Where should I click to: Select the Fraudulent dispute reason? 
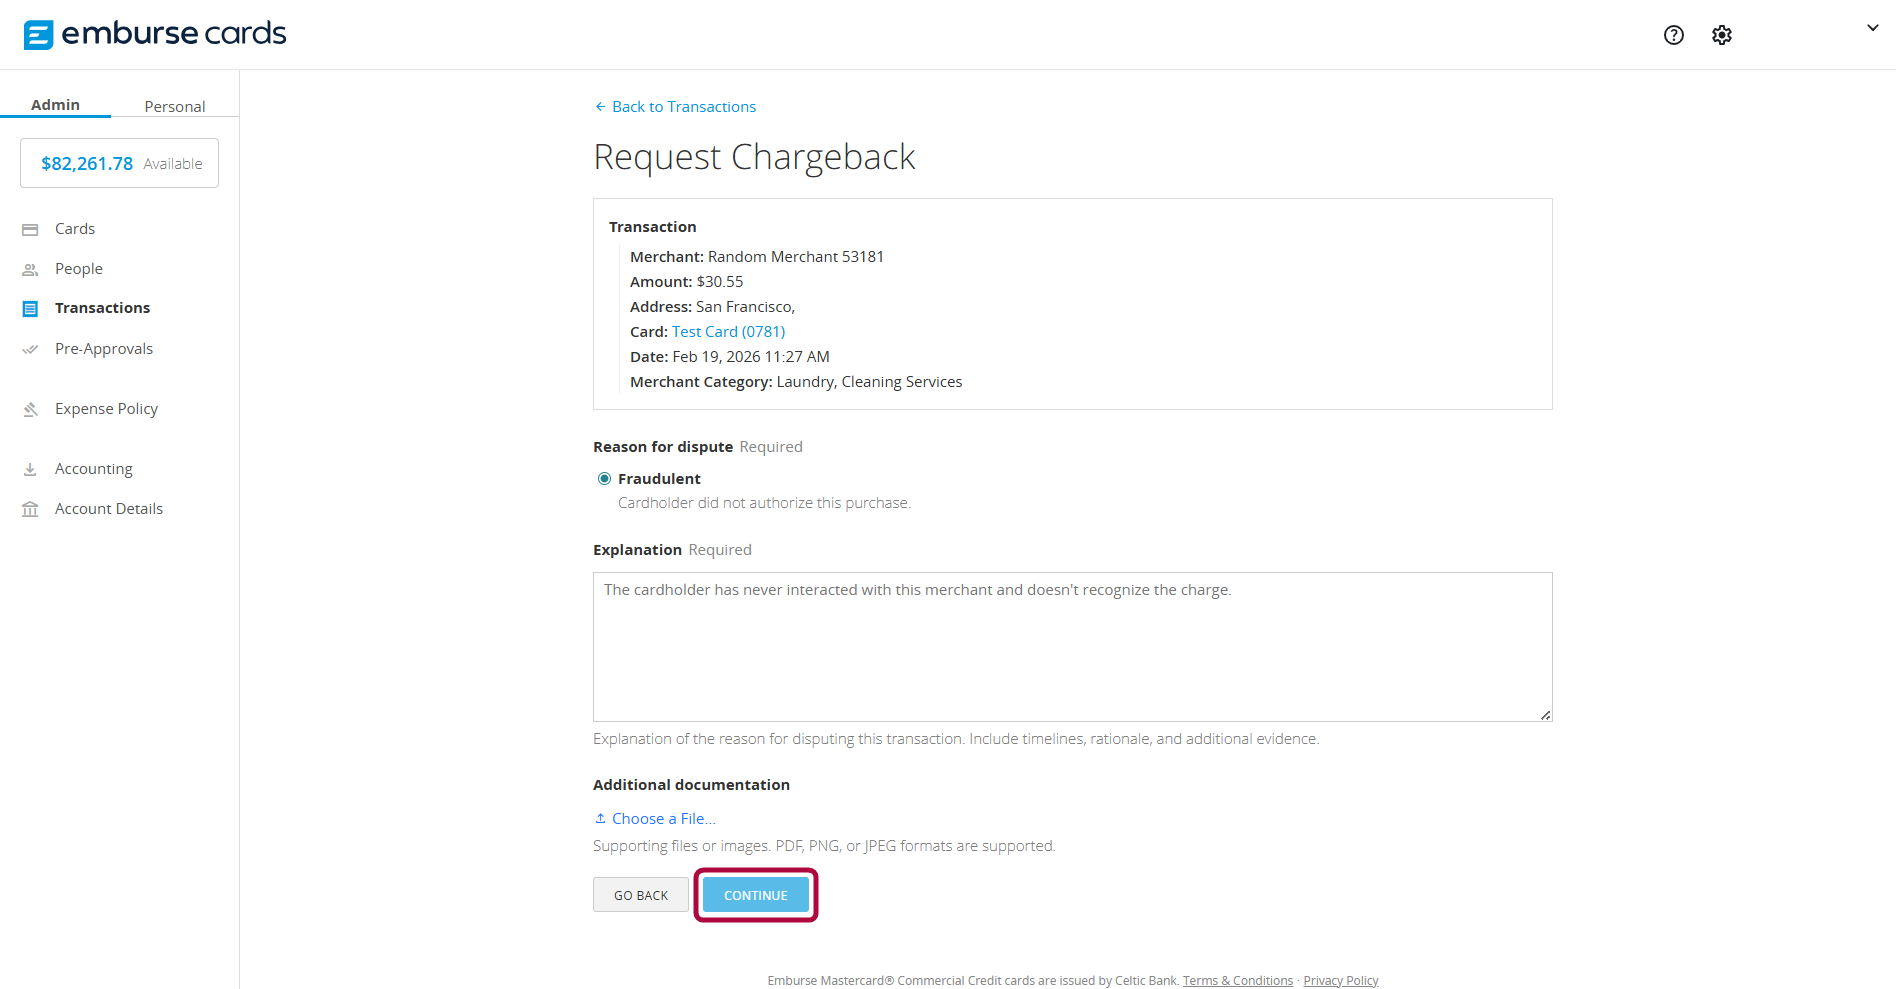pos(604,478)
